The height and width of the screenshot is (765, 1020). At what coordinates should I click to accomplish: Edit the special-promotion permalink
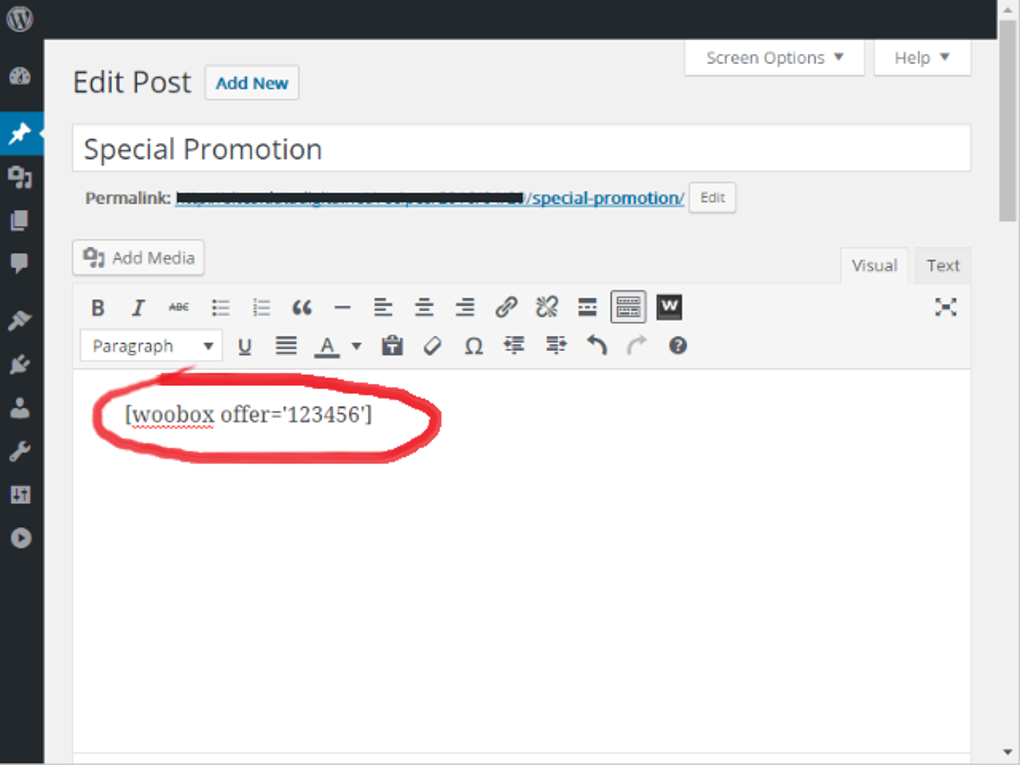click(x=712, y=197)
